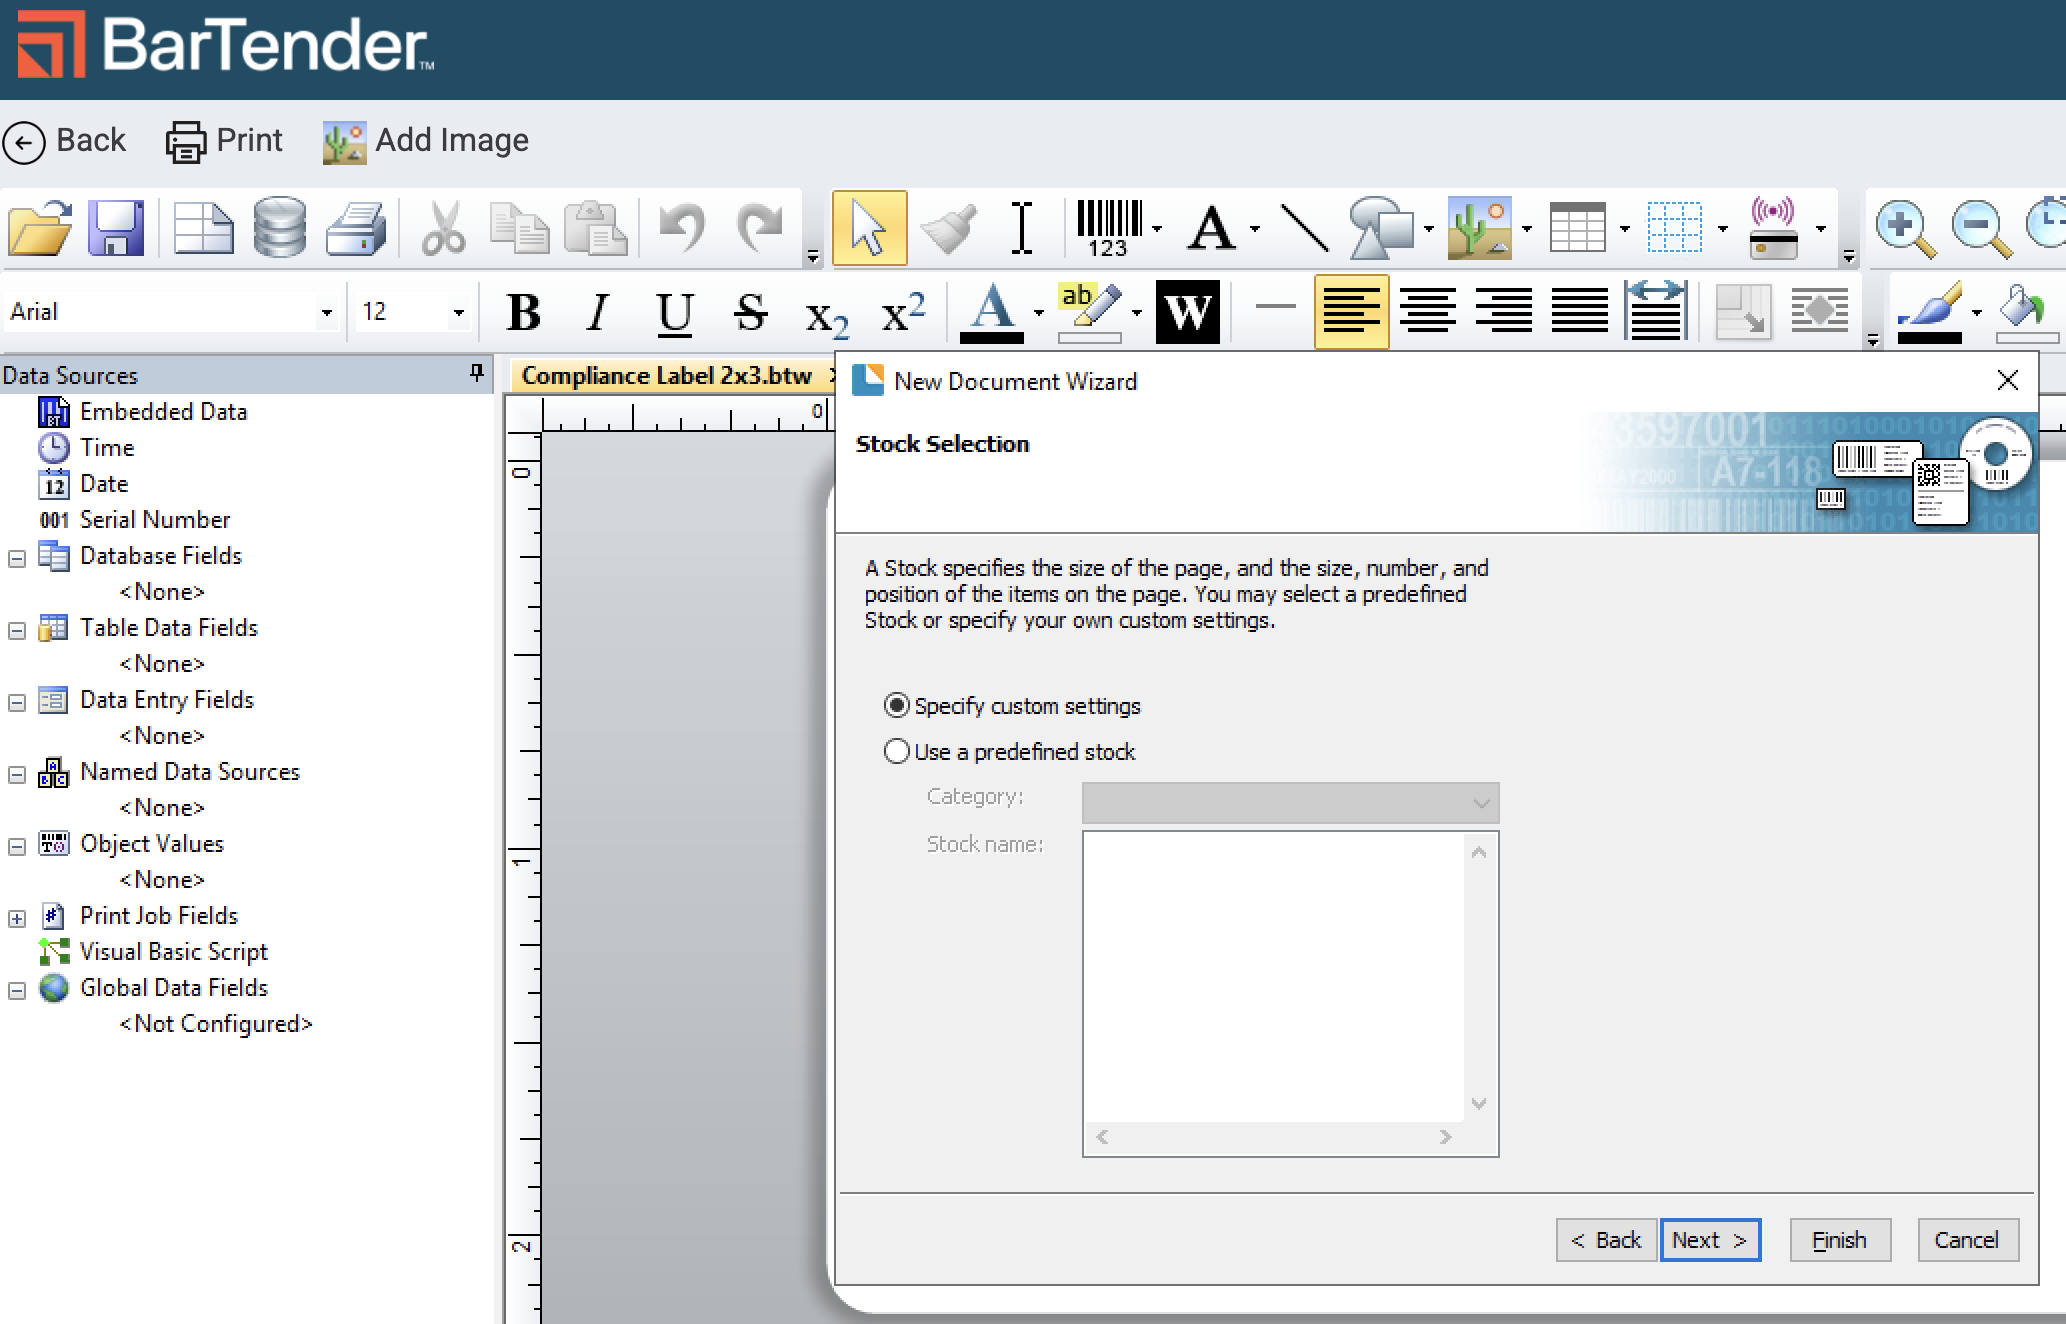Image resolution: width=2066 pixels, height=1324 pixels.
Task: Select the table object tool
Action: tap(1577, 228)
